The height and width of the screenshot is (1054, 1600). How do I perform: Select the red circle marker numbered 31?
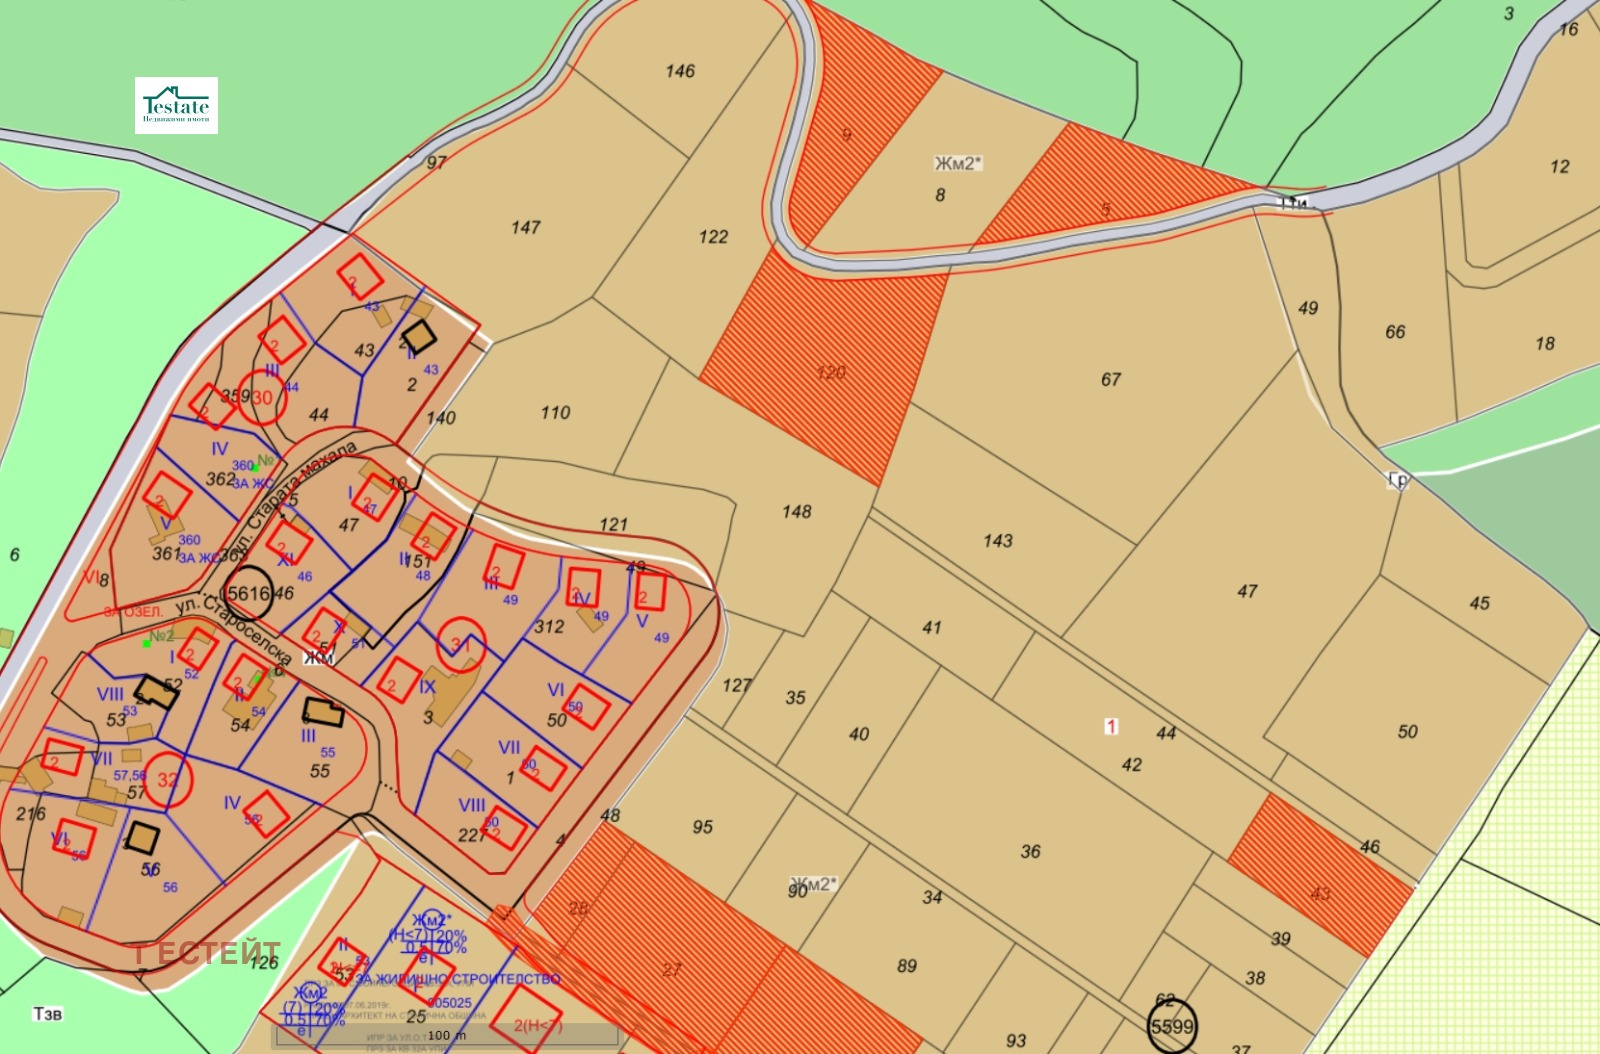(x=461, y=645)
